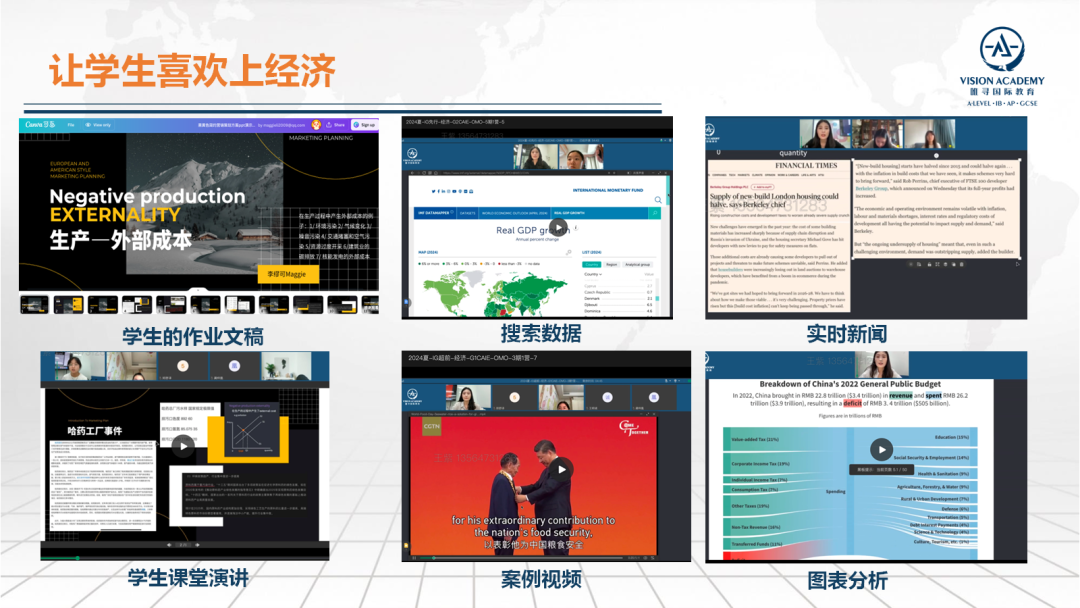The height and width of the screenshot is (608, 1080).
Task: Select the teal Country filter in List (2024)
Action: (x=592, y=264)
